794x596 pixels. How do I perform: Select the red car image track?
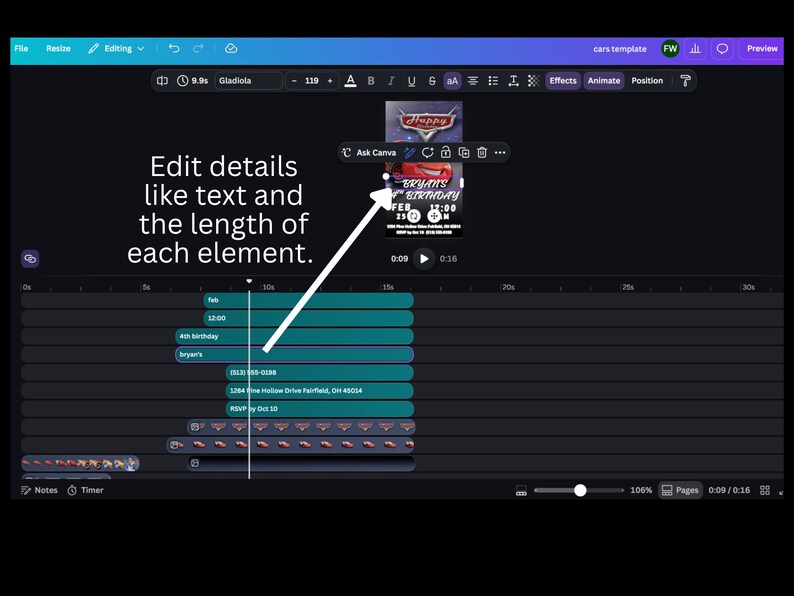click(291, 445)
